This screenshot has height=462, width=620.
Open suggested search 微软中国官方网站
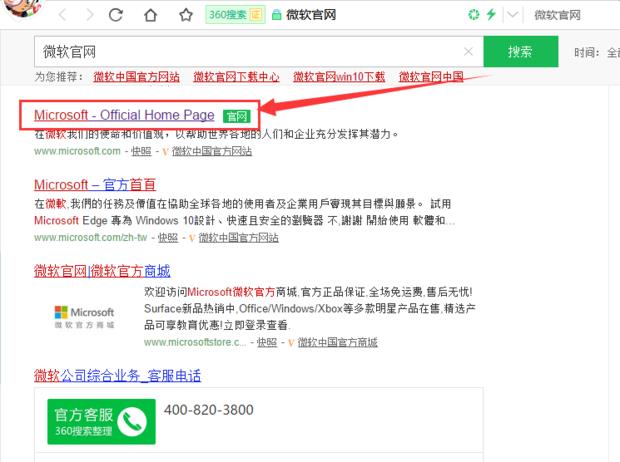coord(136,77)
